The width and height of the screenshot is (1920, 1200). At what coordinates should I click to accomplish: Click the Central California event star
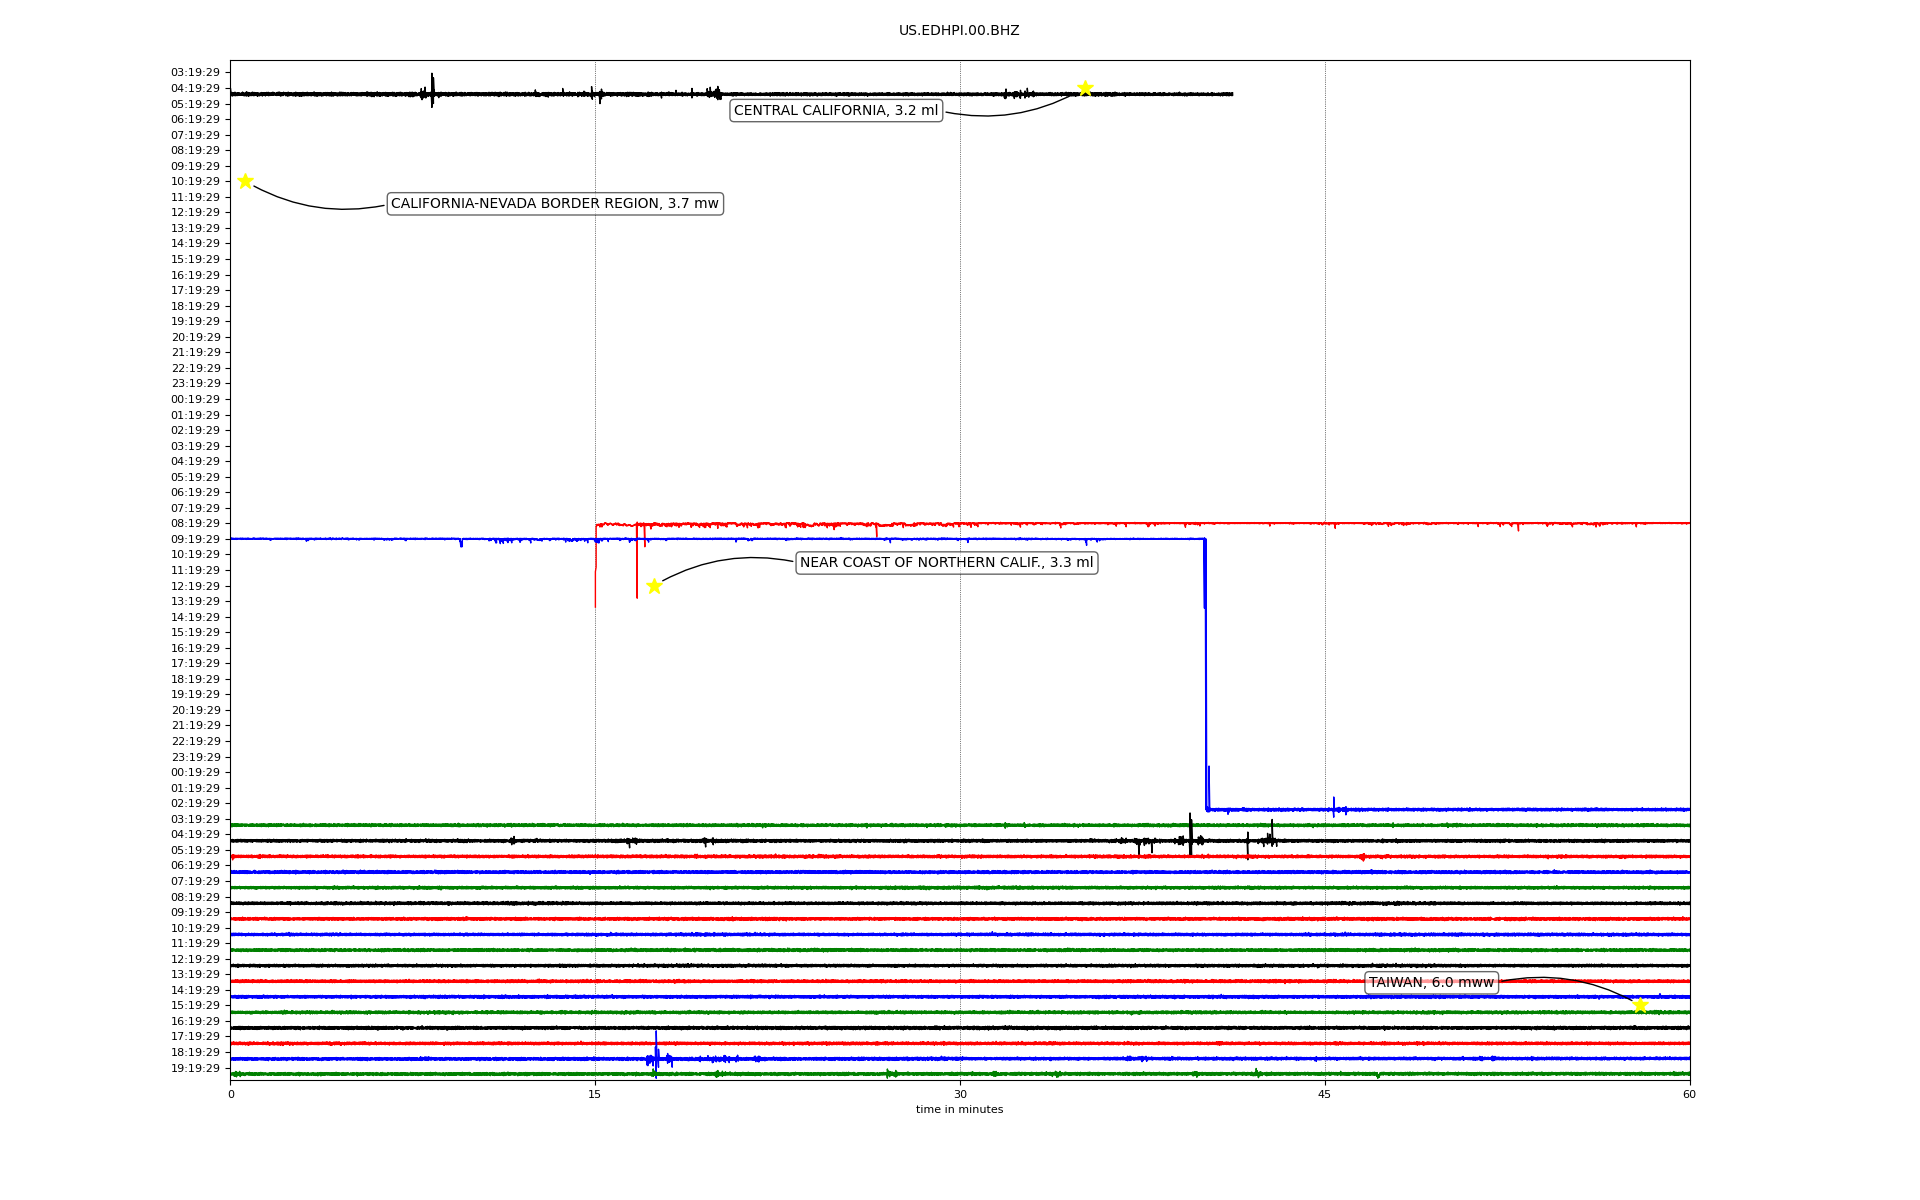coord(1085,88)
